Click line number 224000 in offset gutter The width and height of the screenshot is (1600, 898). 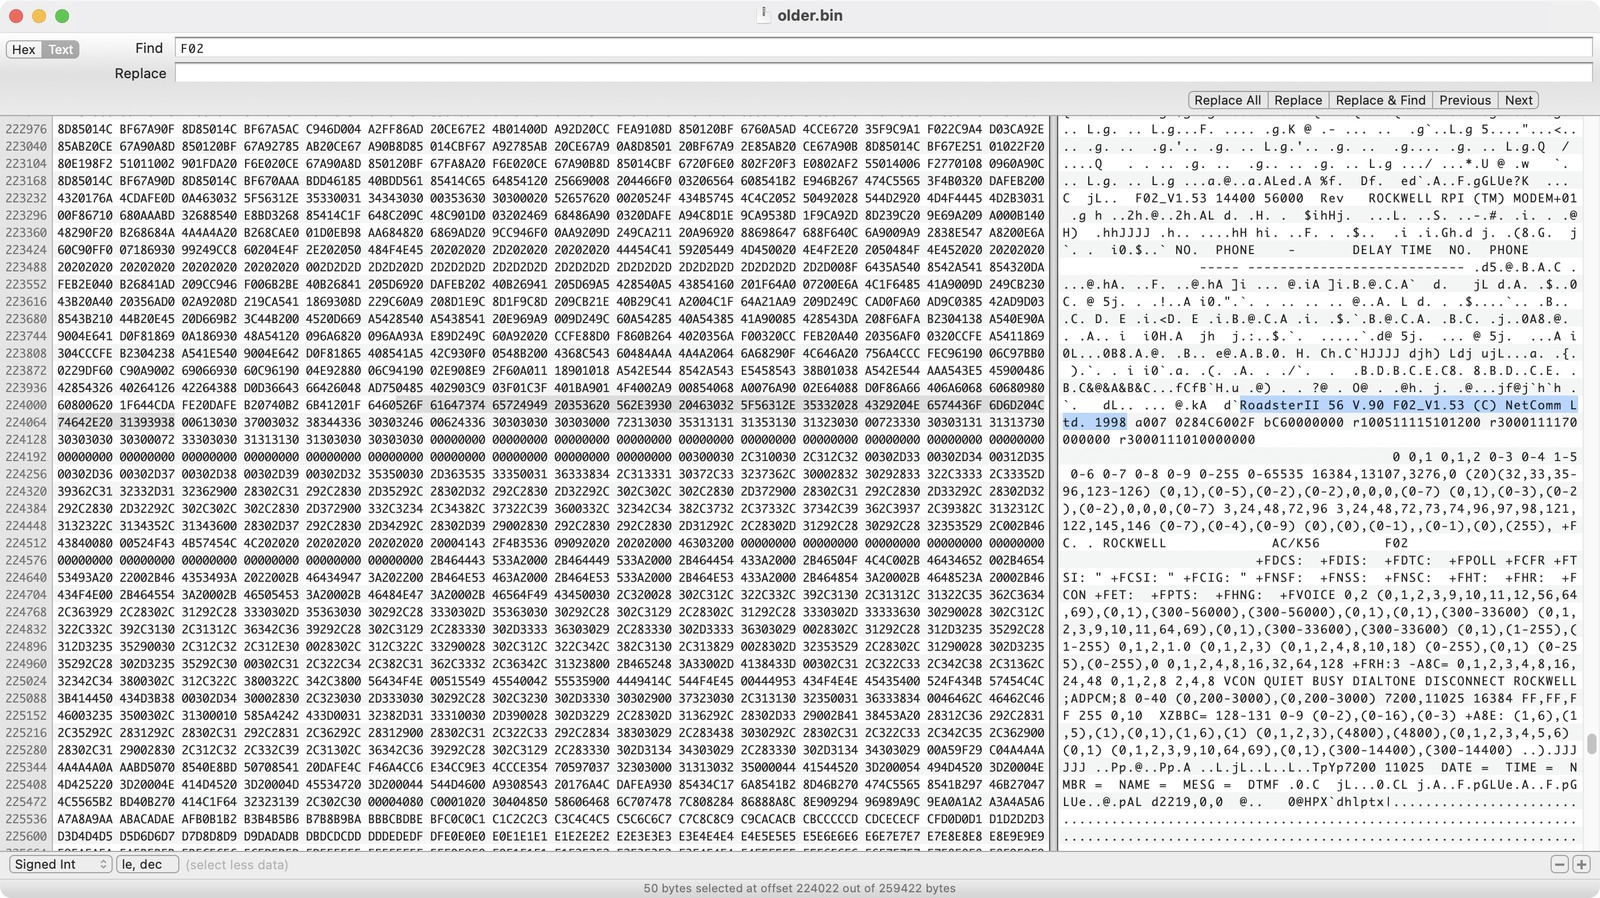point(26,405)
